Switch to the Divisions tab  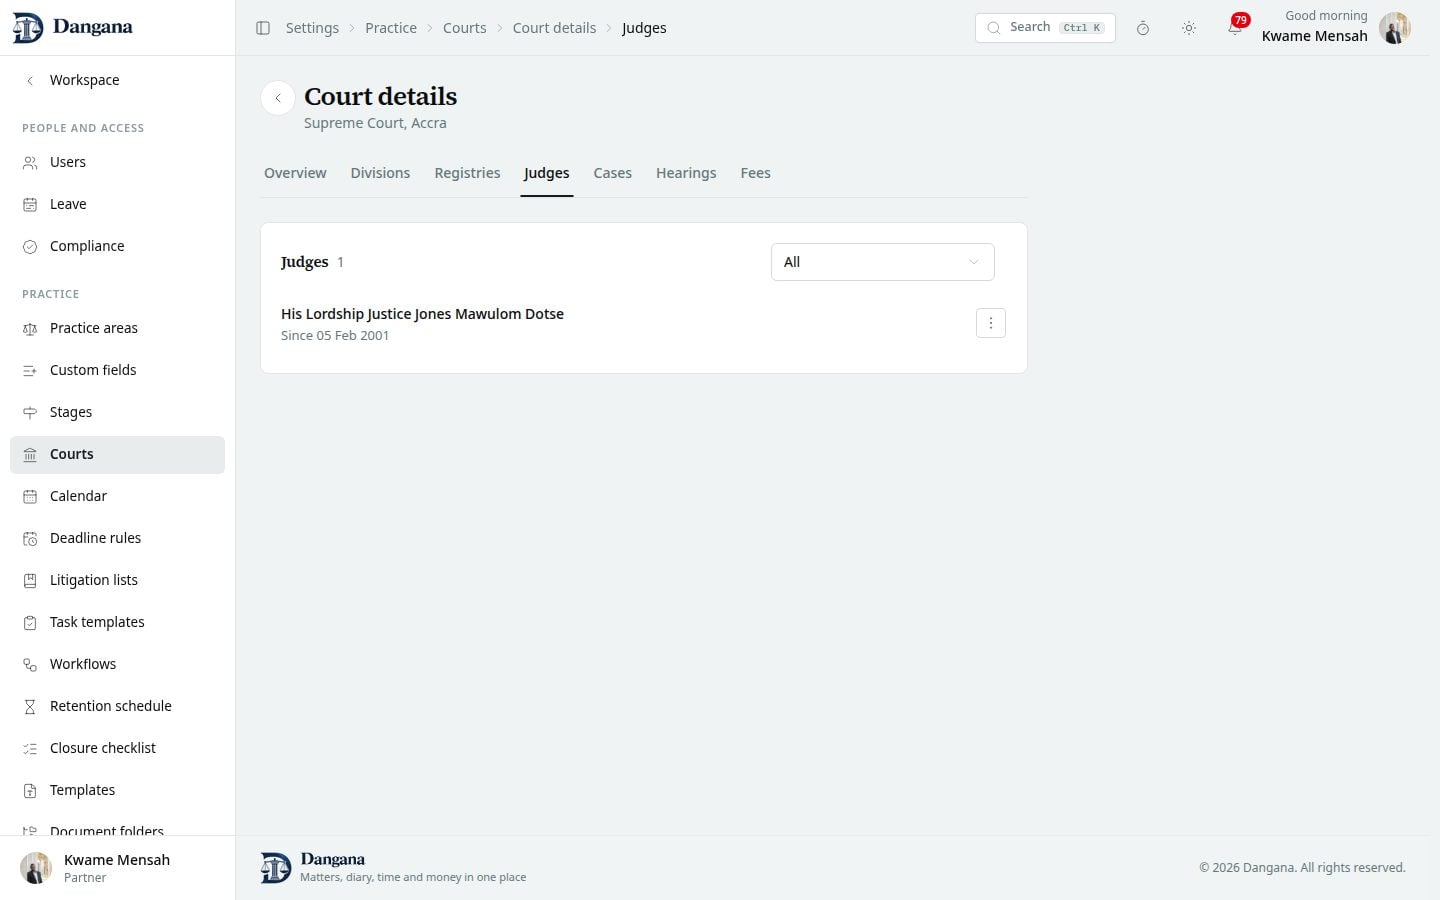point(380,173)
